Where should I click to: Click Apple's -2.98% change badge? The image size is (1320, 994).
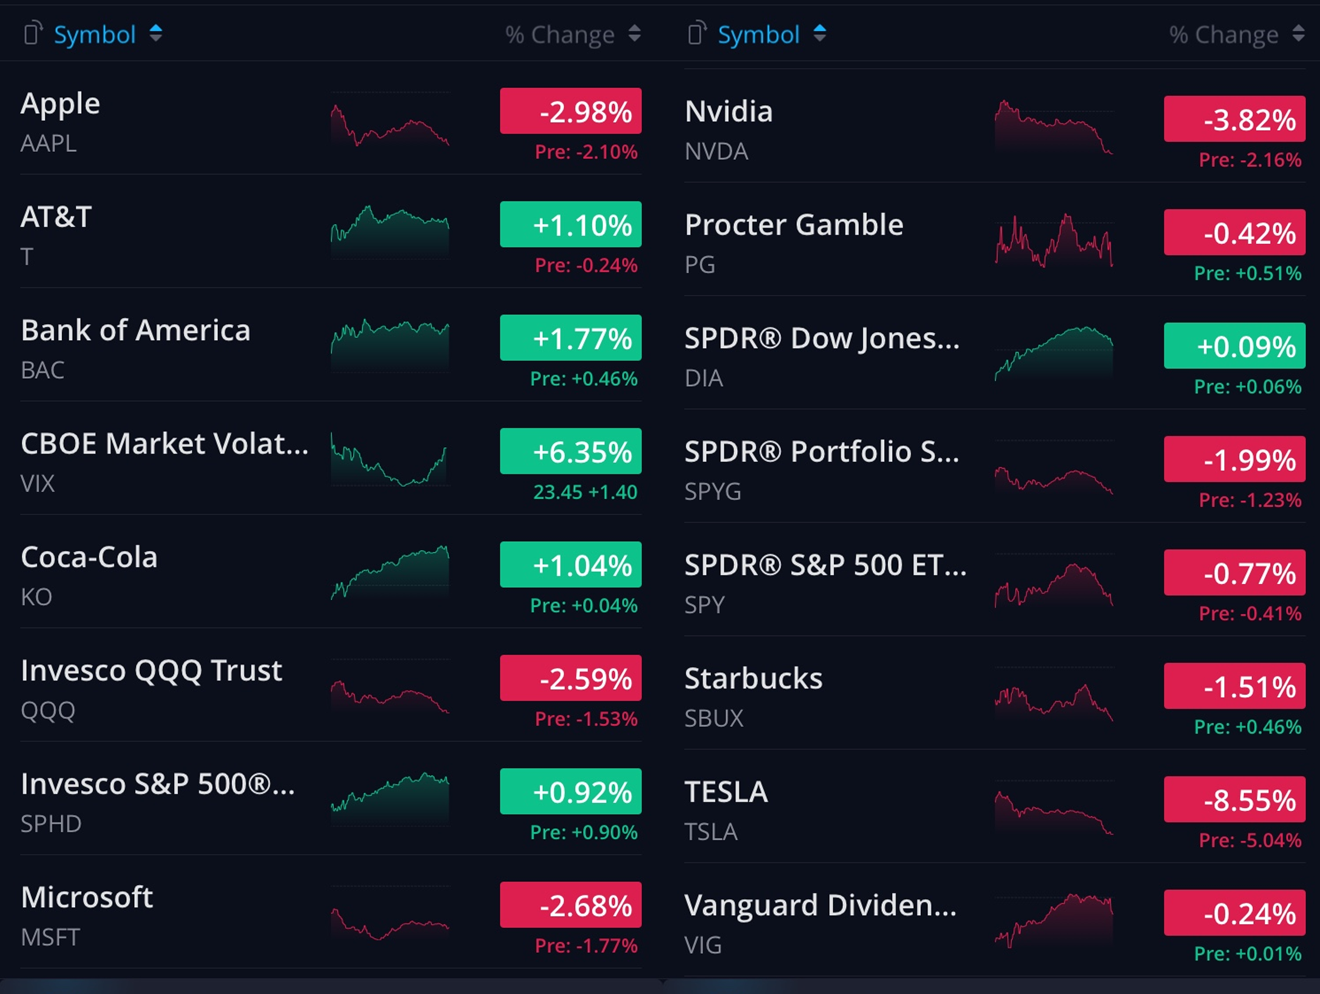571,111
